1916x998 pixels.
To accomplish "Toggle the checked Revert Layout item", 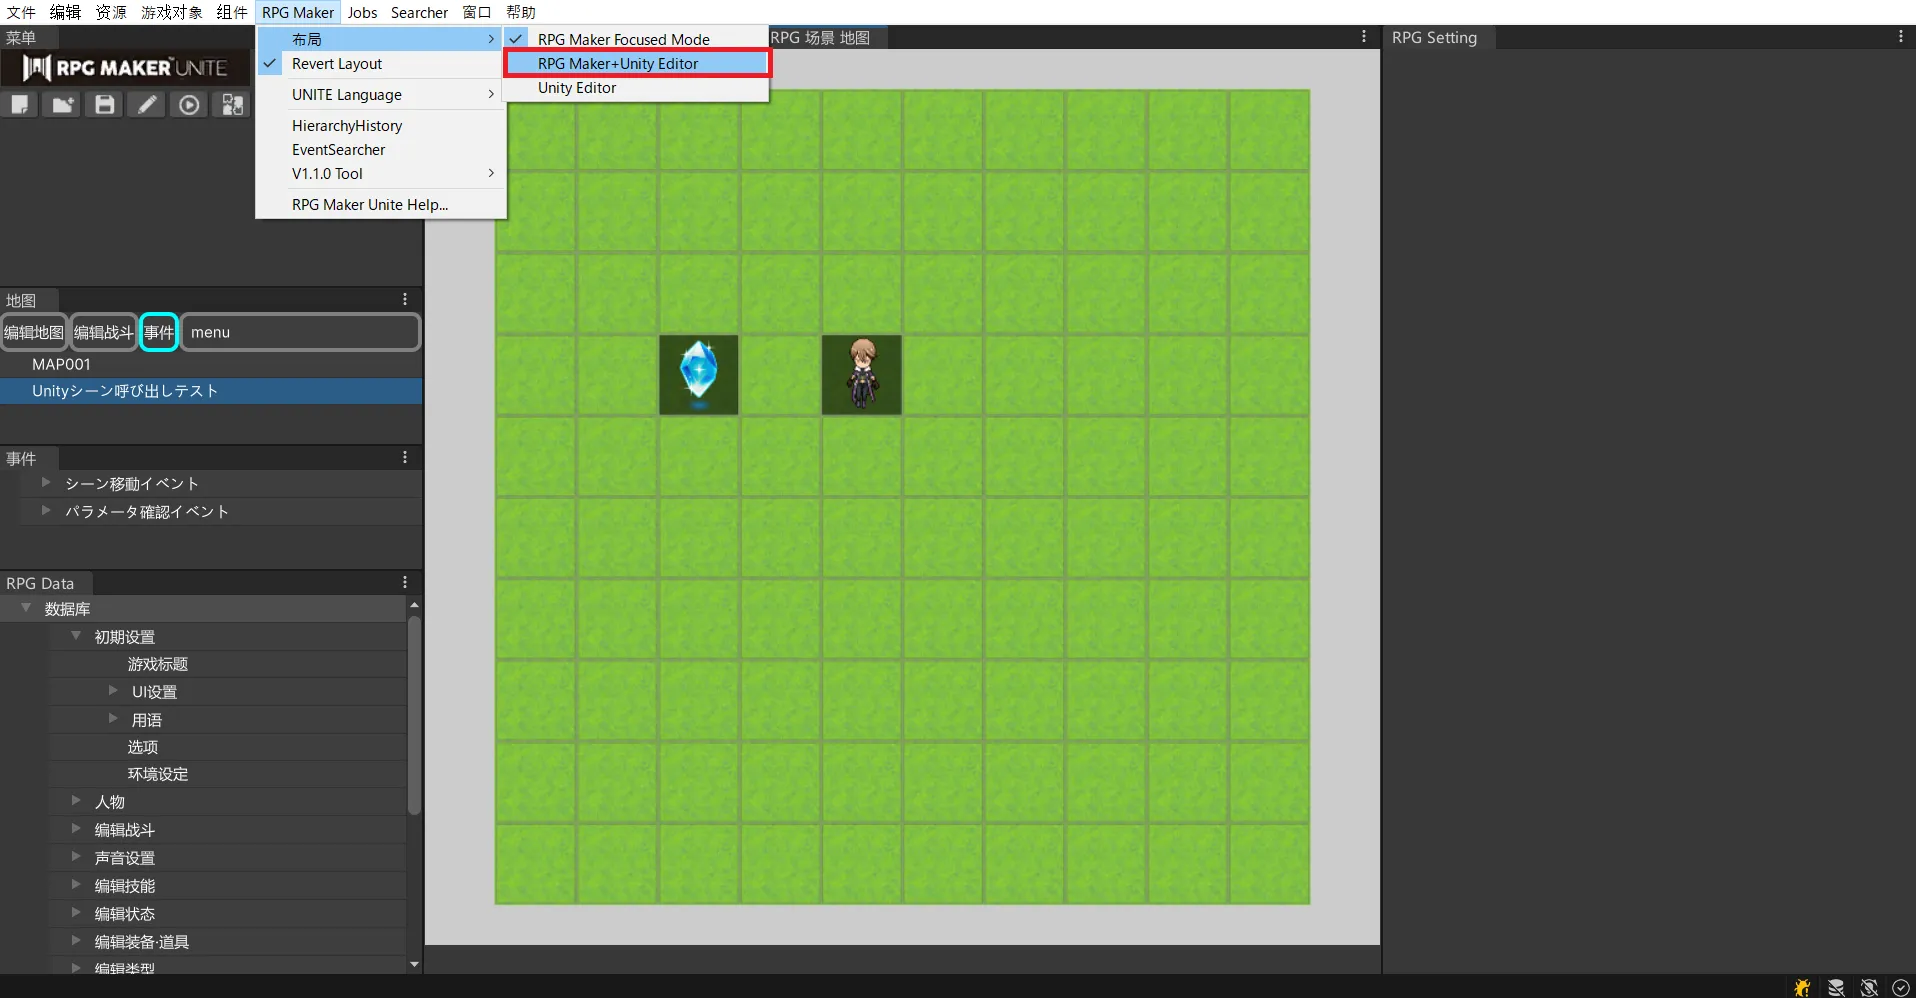I will tap(337, 64).
